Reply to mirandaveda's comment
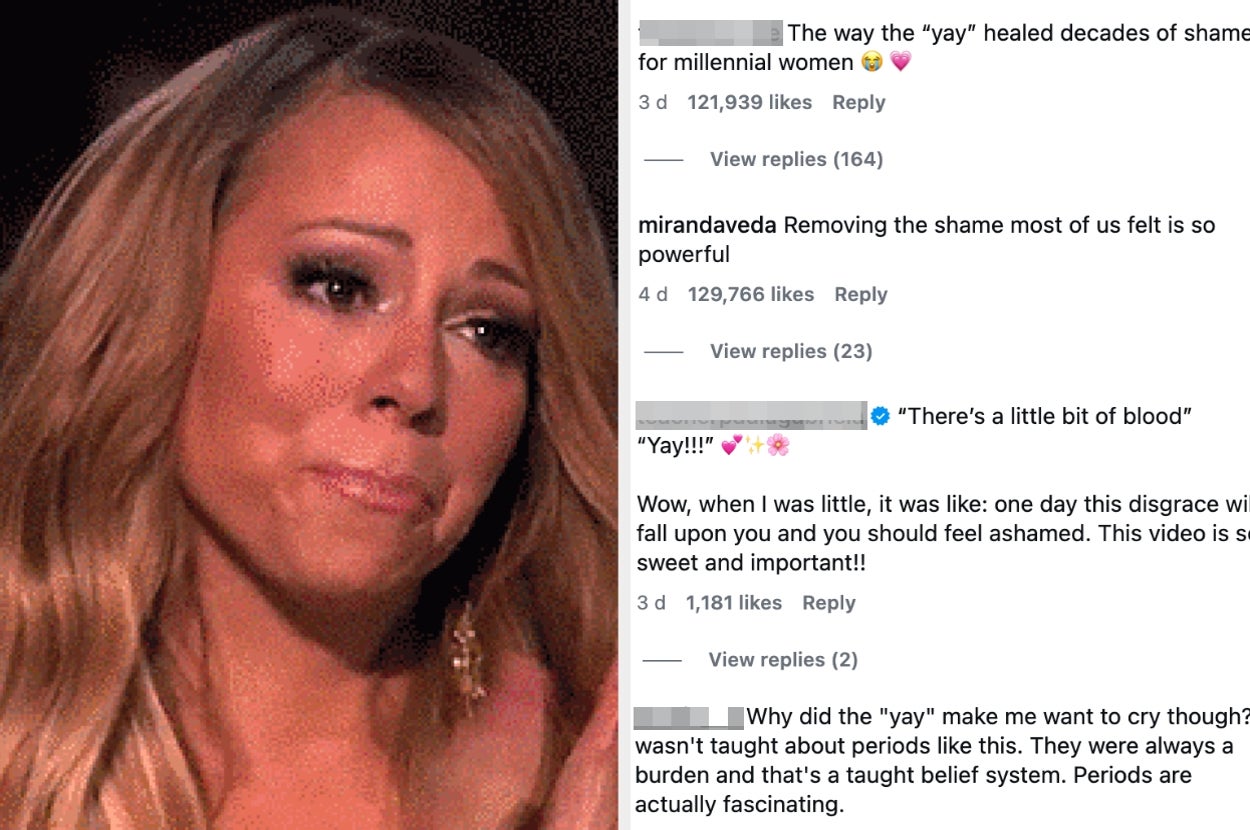1250x830 pixels. coord(861,294)
